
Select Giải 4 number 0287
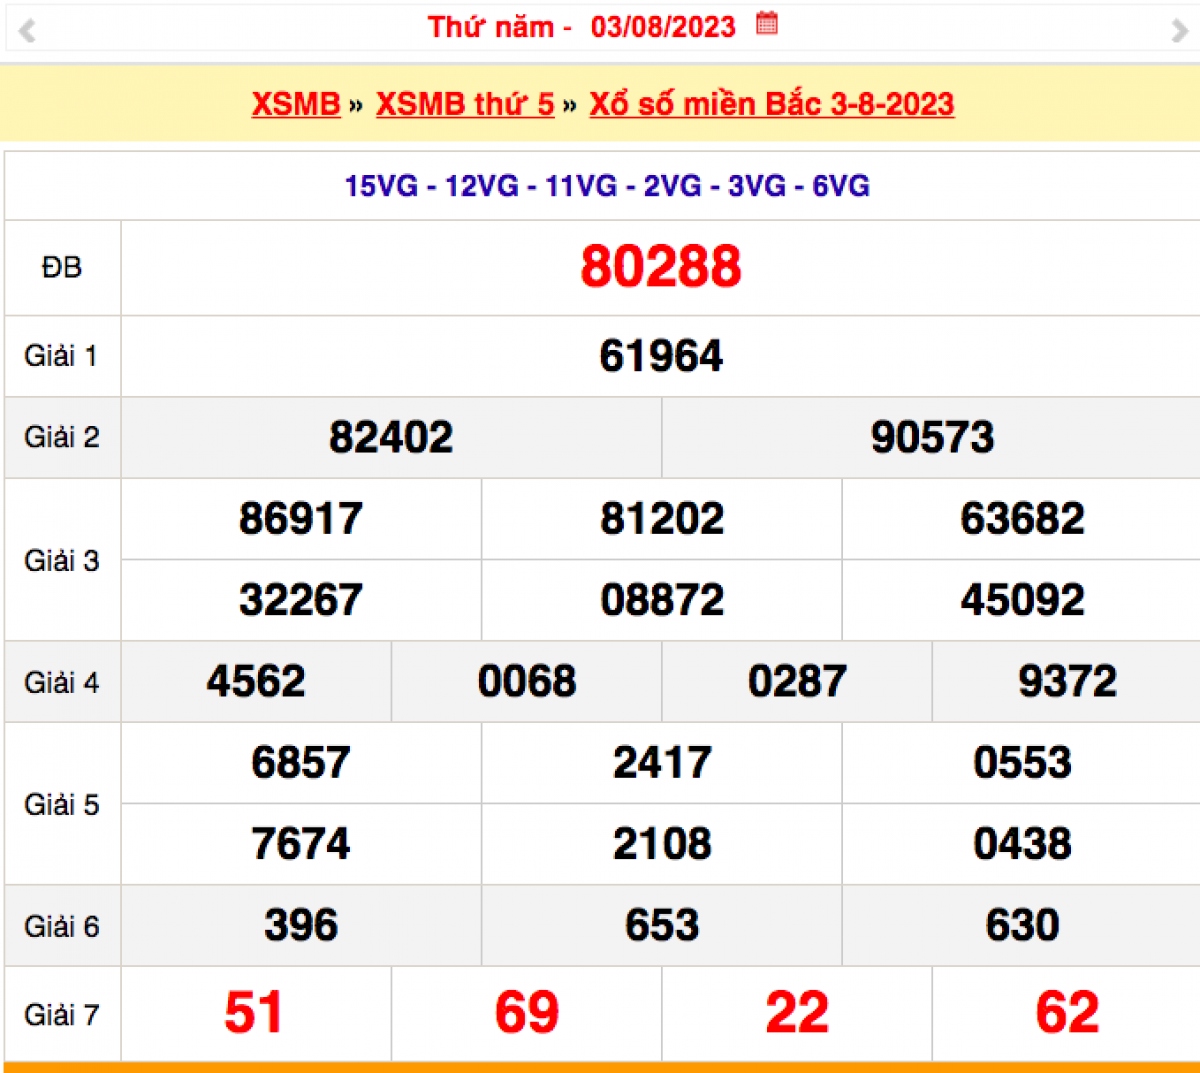(797, 681)
